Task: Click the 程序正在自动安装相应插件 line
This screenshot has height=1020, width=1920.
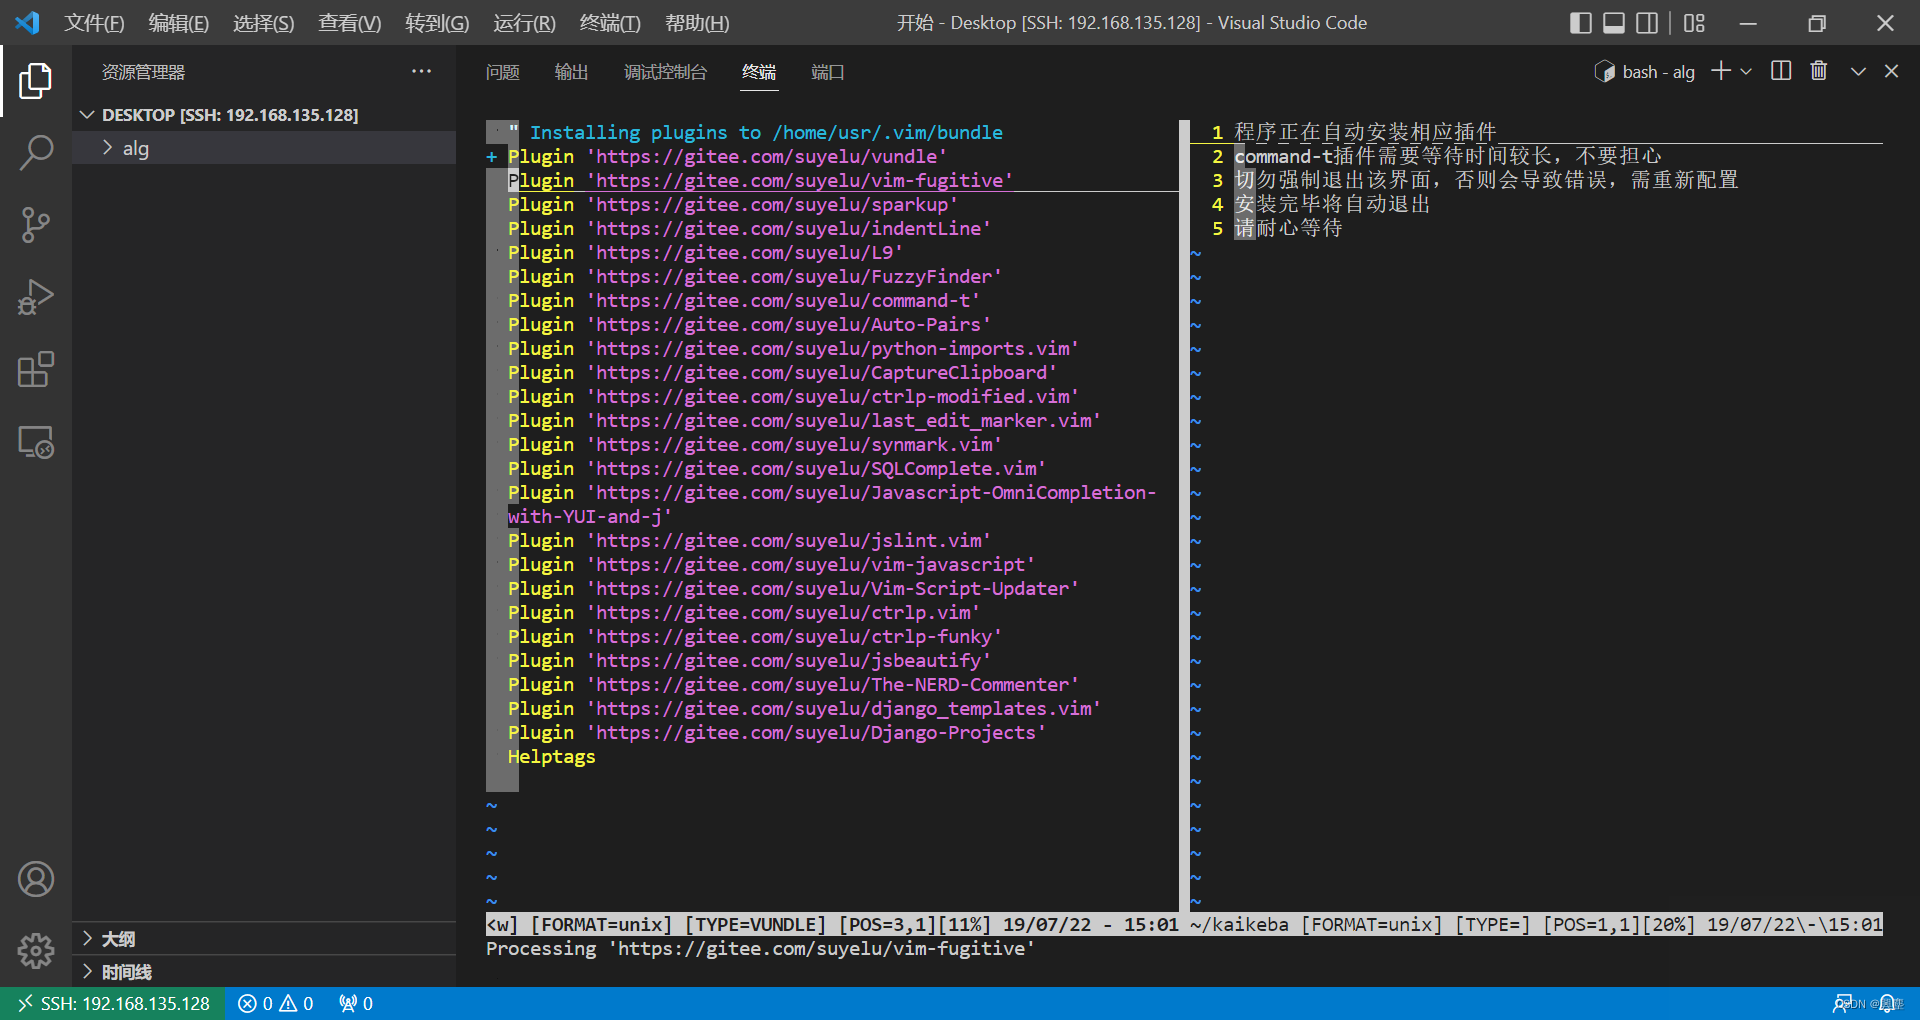Action: [1365, 132]
